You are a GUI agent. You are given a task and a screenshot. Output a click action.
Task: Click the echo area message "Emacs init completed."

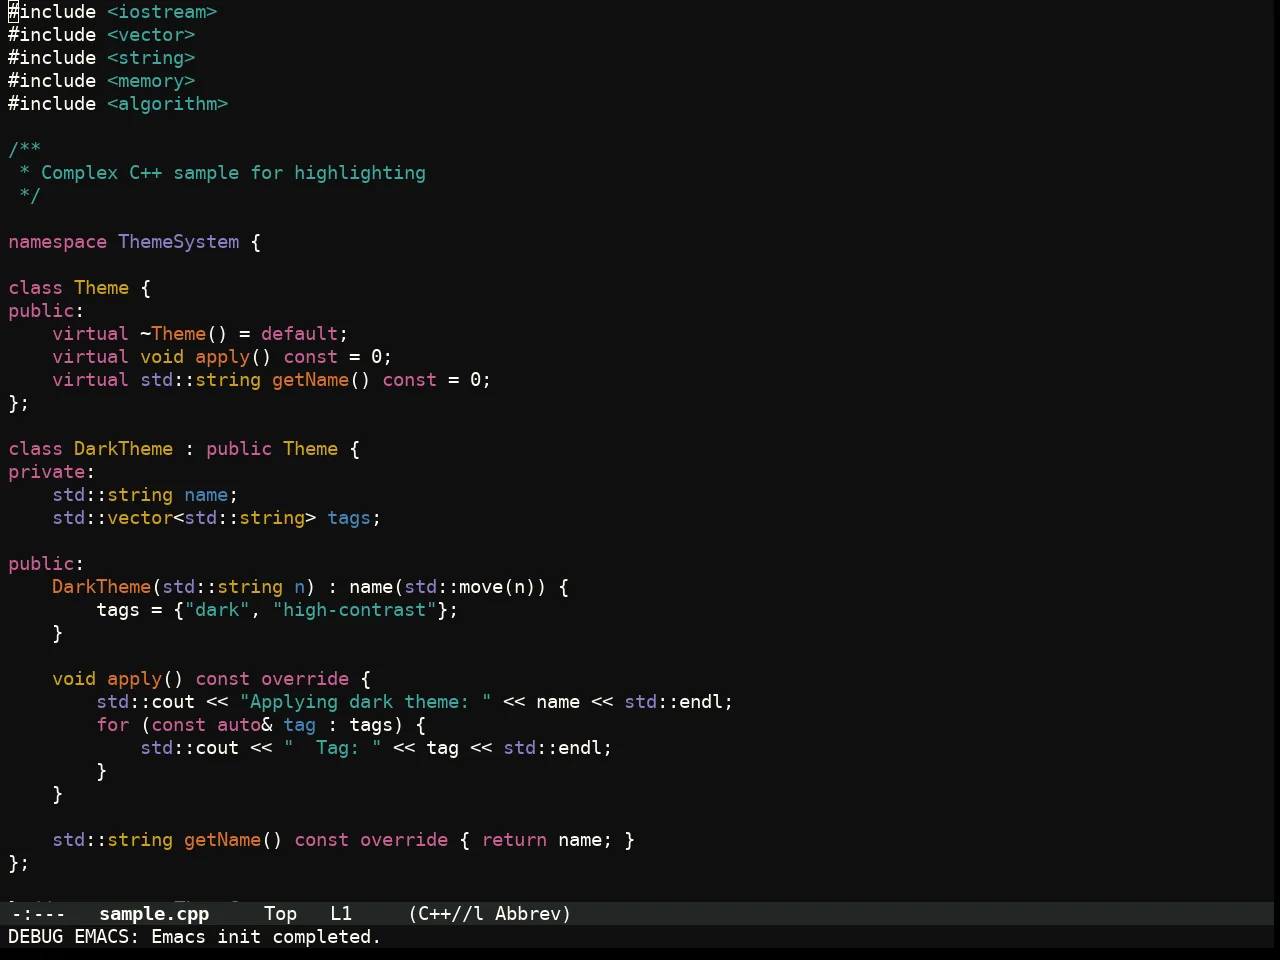click(x=266, y=937)
